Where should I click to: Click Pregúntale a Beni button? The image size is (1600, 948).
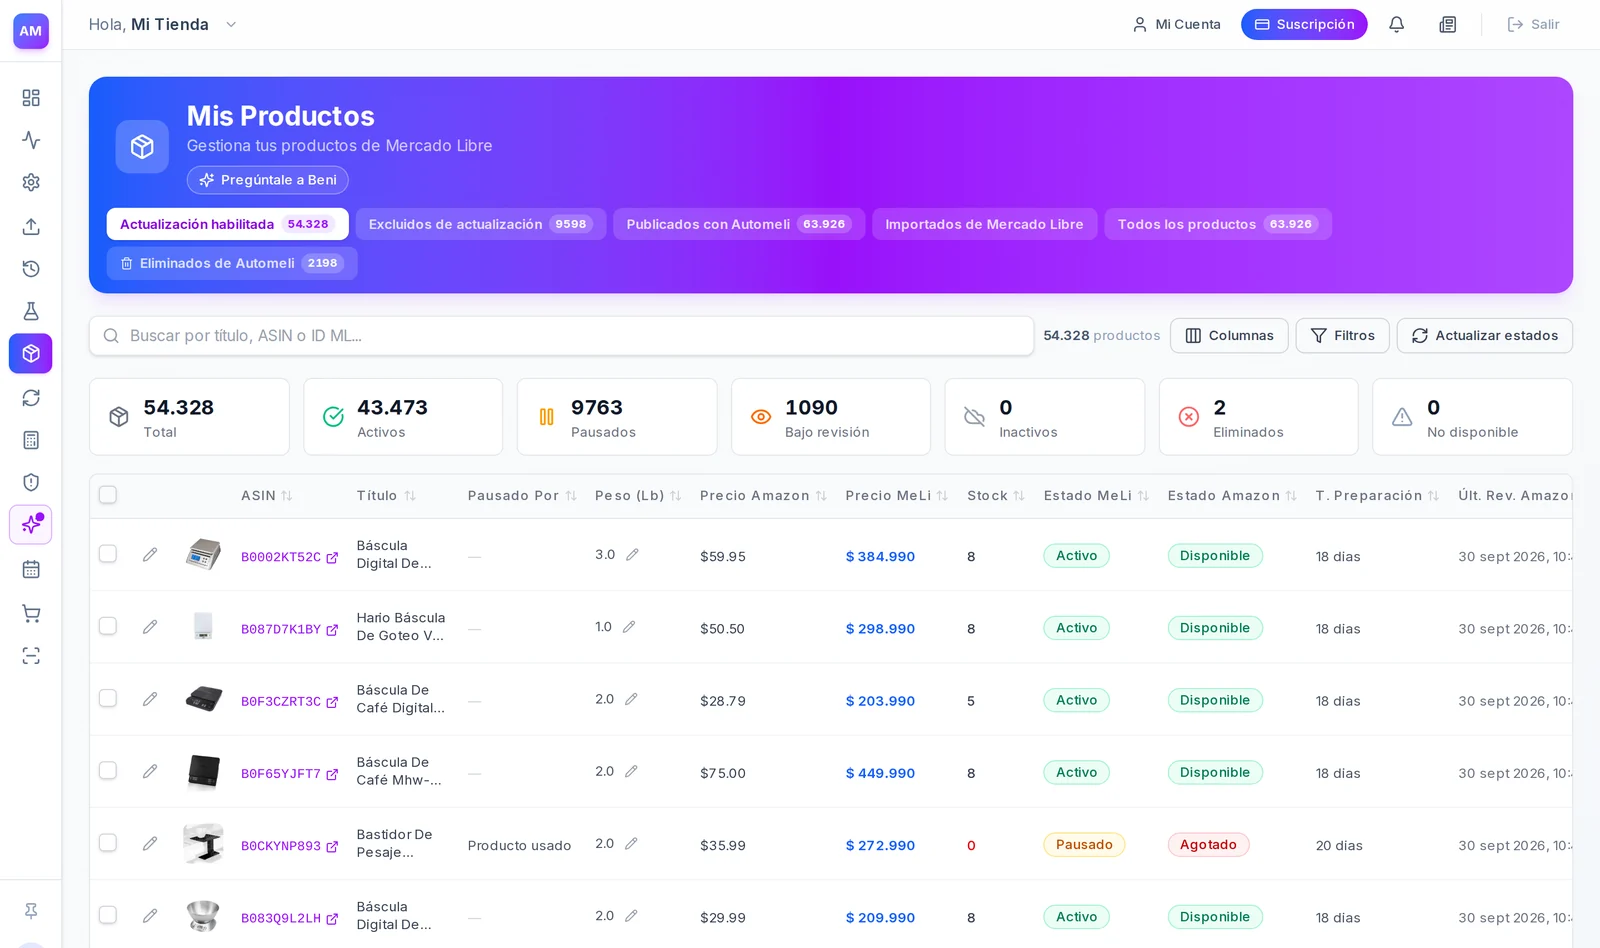pyautogui.click(x=268, y=180)
